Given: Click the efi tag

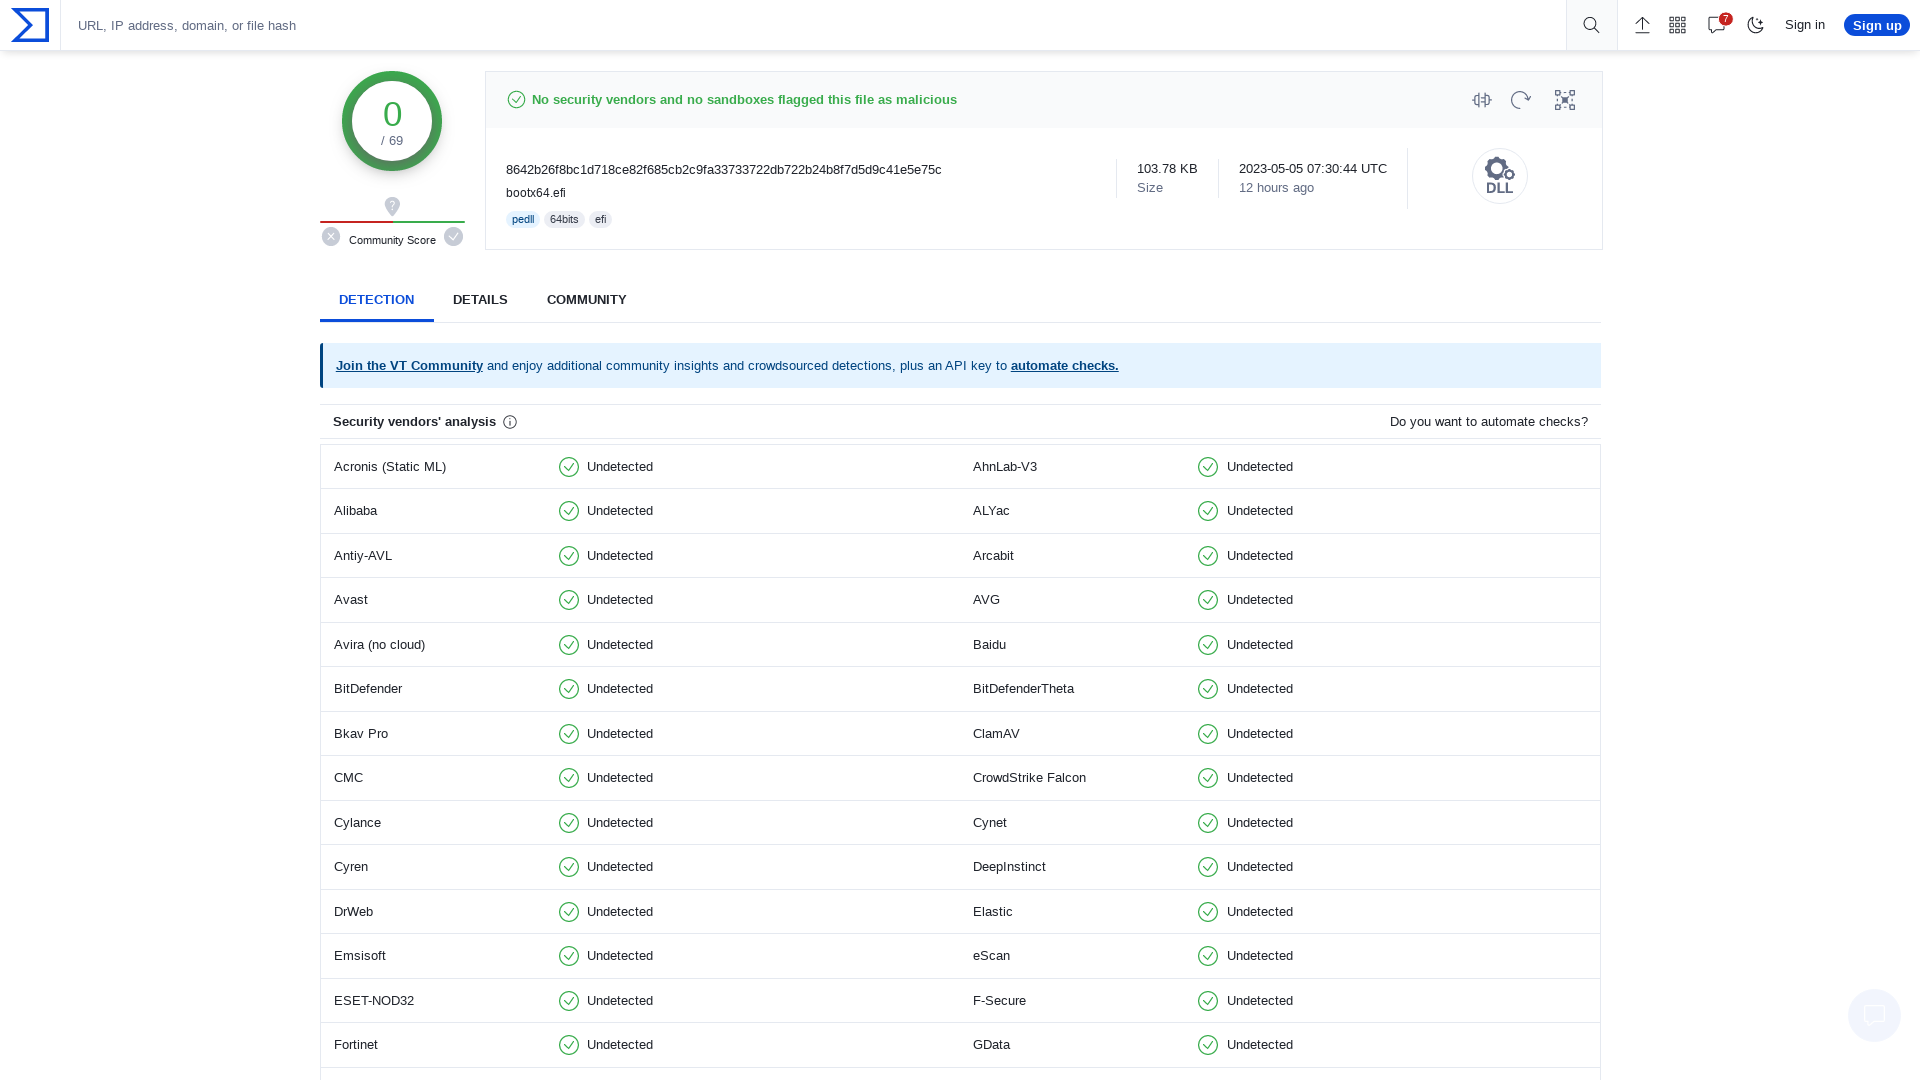Looking at the screenshot, I should point(600,219).
